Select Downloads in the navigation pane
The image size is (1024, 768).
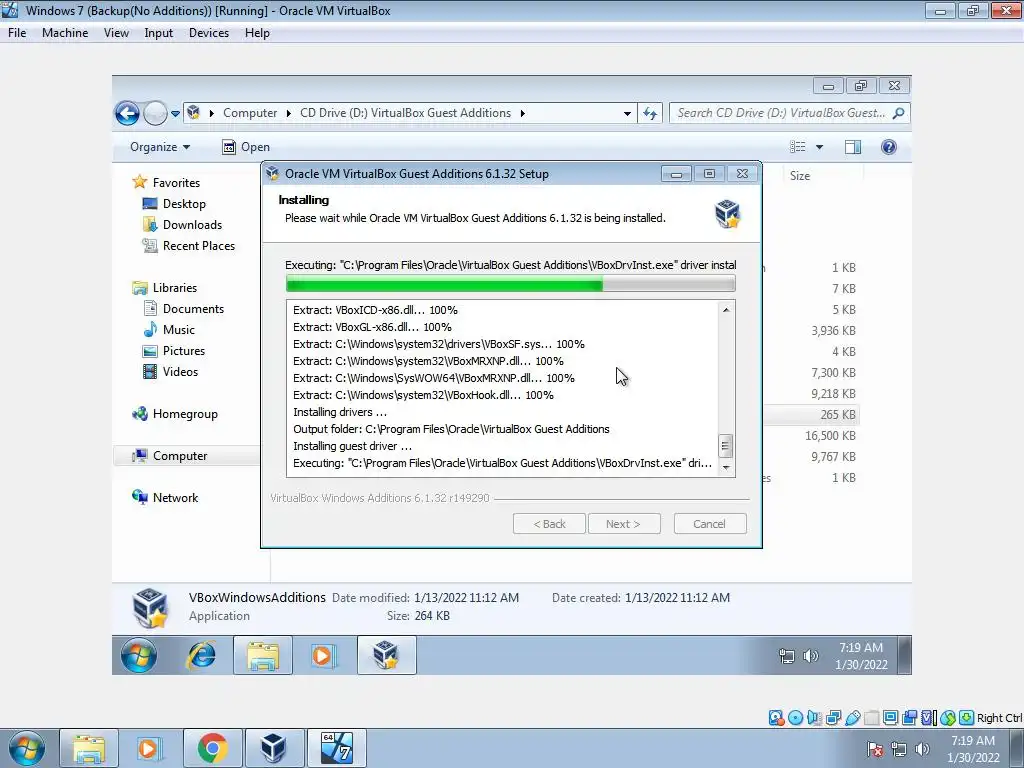coord(182,225)
